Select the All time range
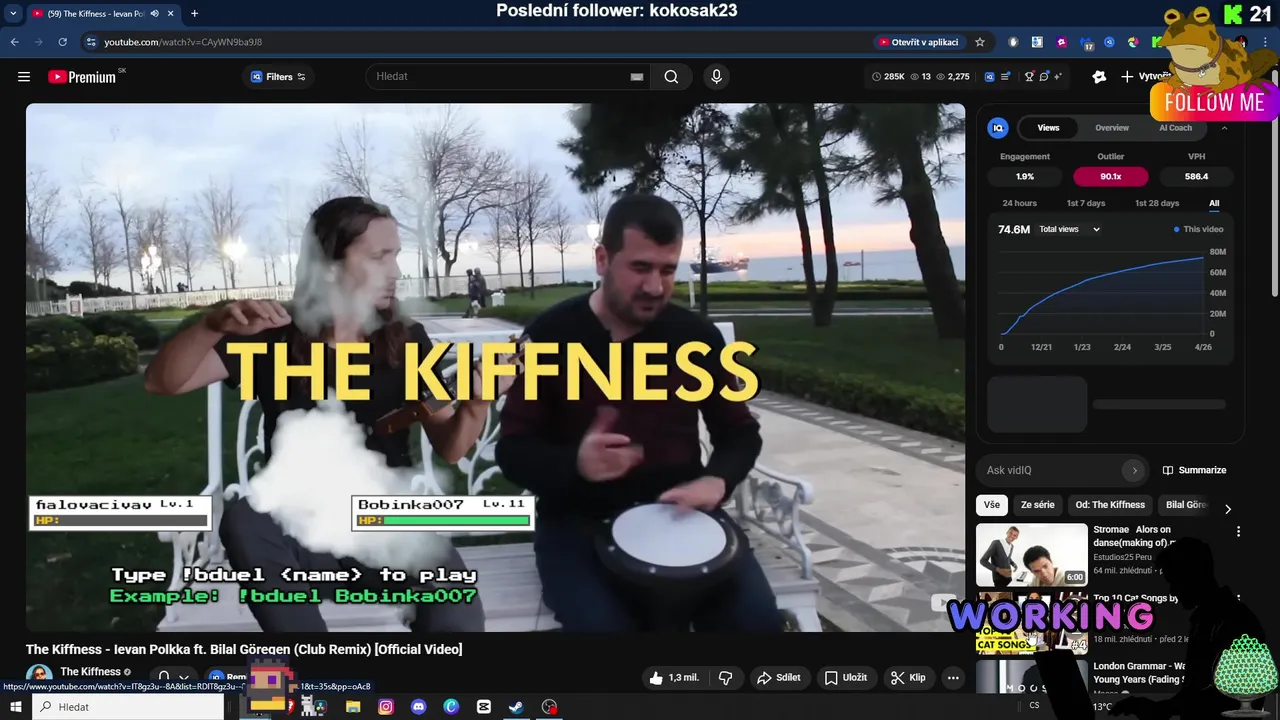The width and height of the screenshot is (1280, 720). coord(1214,203)
